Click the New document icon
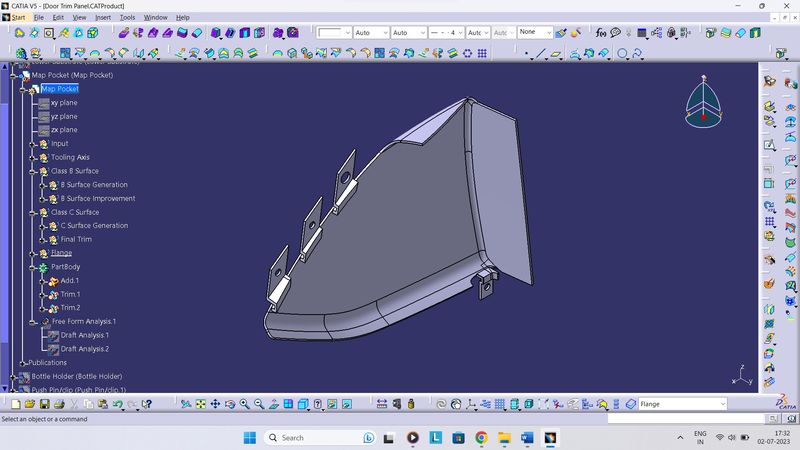This screenshot has width=800, height=450. [x=15, y=404]
